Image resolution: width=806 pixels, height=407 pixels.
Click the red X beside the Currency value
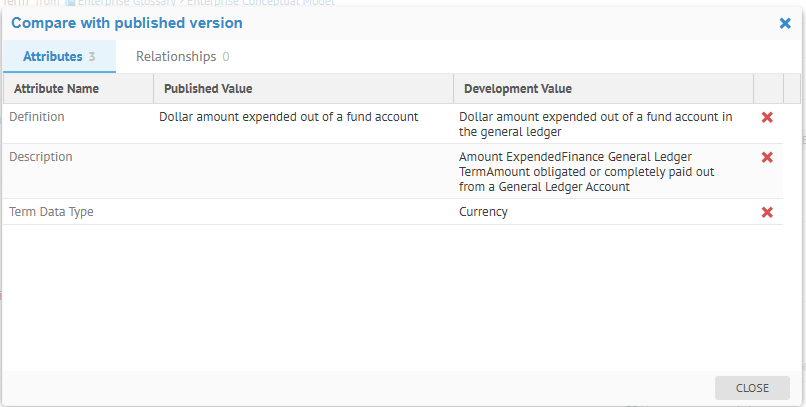click(767, 212)
